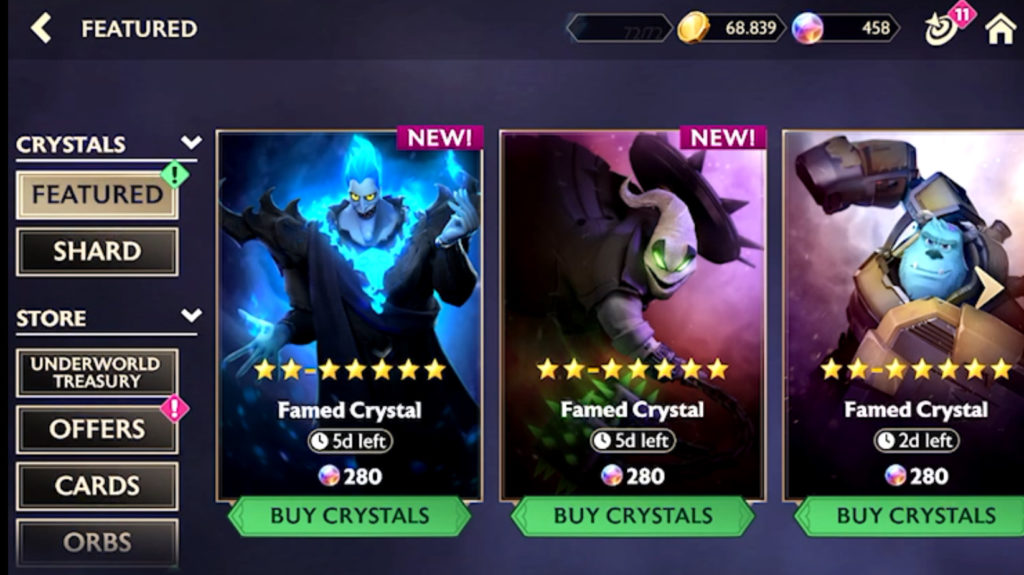Tap the pink alert badge on OFFERS

click(174, 409)
